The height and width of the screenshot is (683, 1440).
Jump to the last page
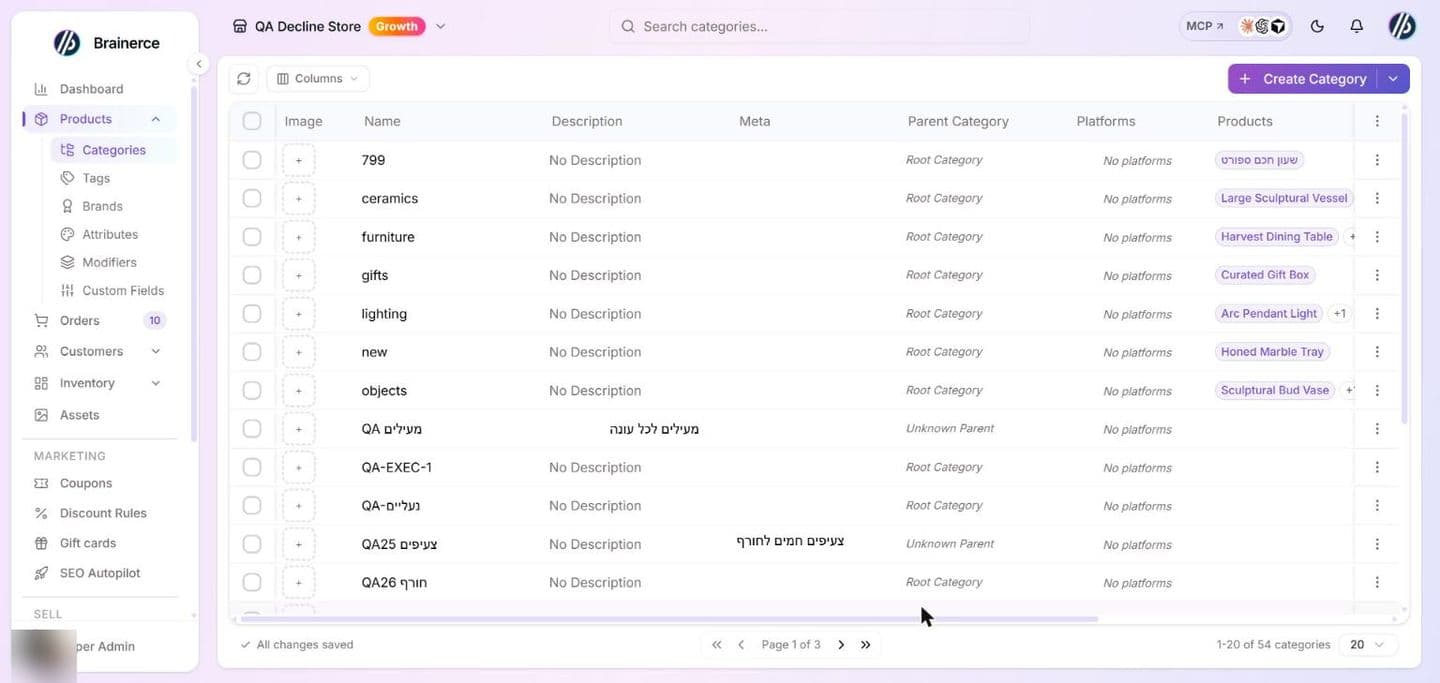(866, 645)
